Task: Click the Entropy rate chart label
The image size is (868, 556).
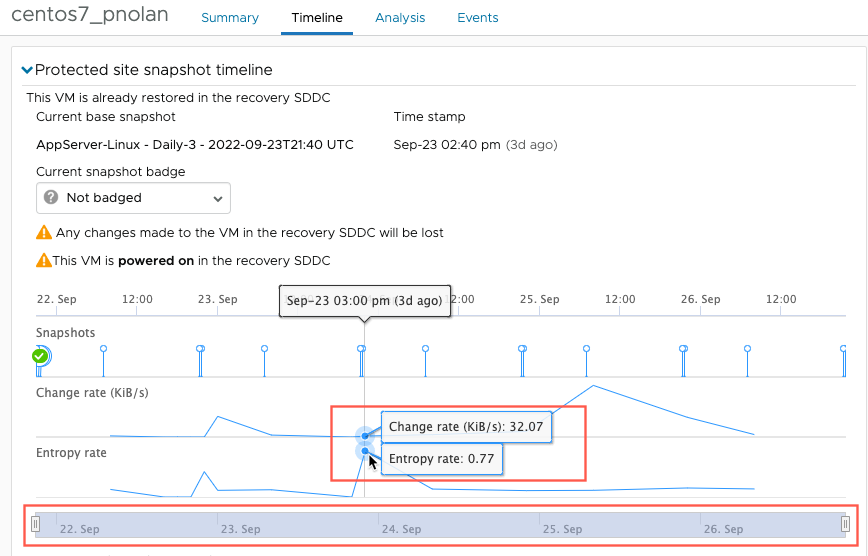Action: (71, 453)
